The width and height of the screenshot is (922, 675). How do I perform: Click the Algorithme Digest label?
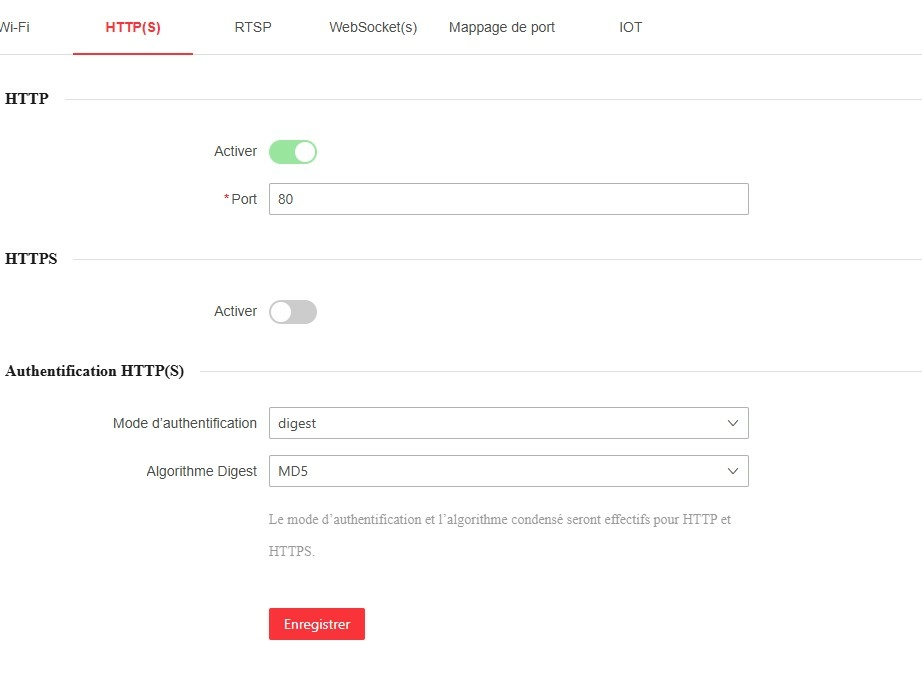coord(201,471)
